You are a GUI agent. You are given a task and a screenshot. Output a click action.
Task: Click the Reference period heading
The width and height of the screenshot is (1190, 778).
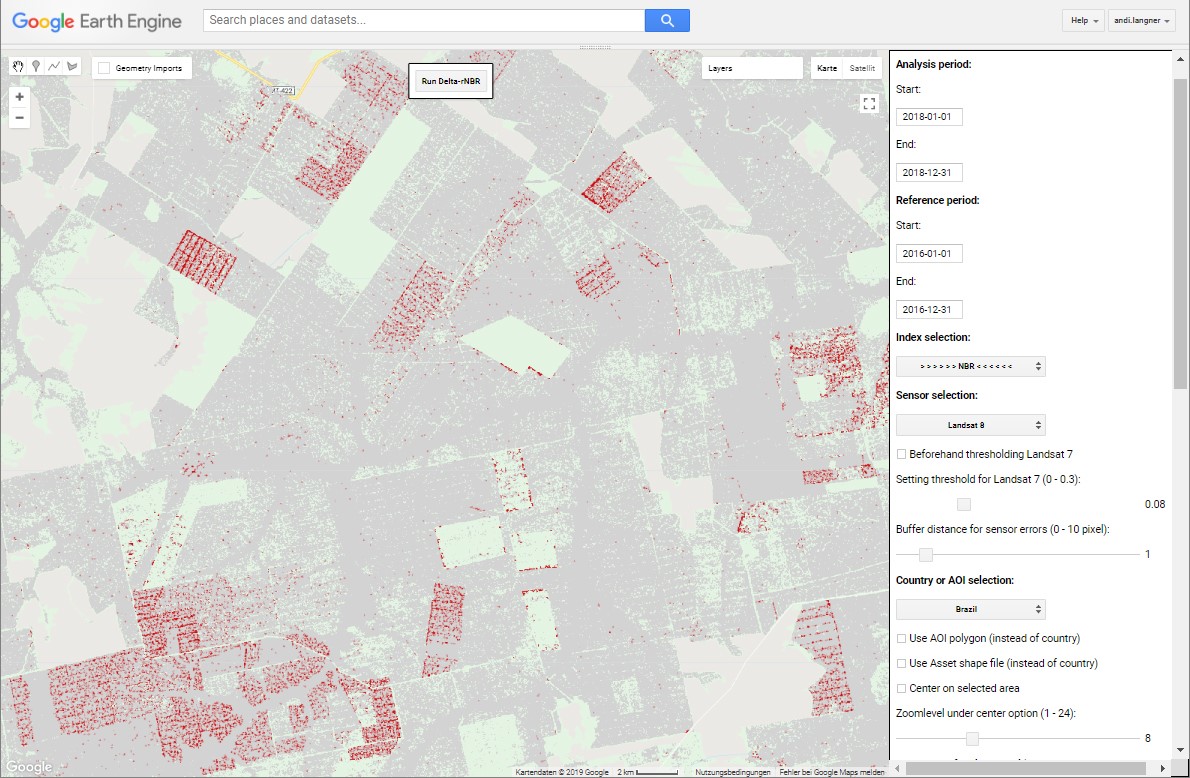tap(937, 200)
